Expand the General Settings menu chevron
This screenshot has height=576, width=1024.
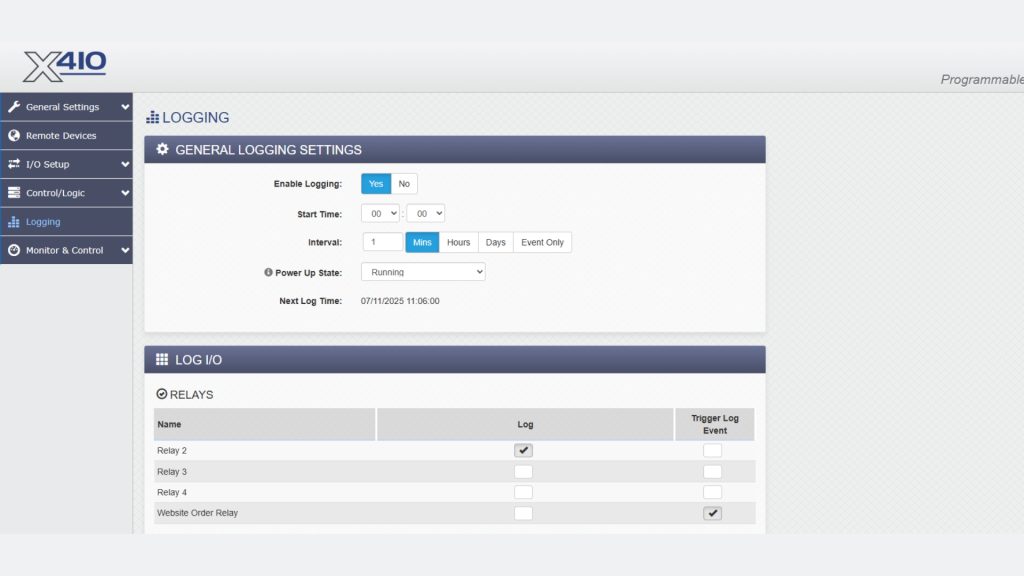coord(125,107)
